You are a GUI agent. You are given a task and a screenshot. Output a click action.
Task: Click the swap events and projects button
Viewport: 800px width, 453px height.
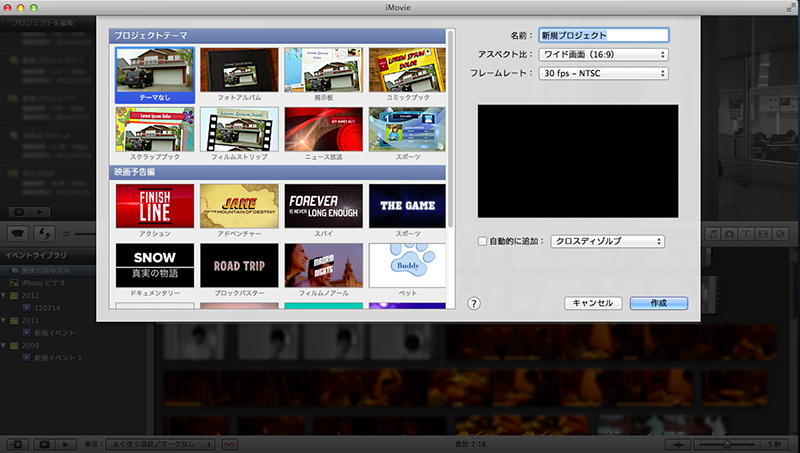click(x=44, y=234)
